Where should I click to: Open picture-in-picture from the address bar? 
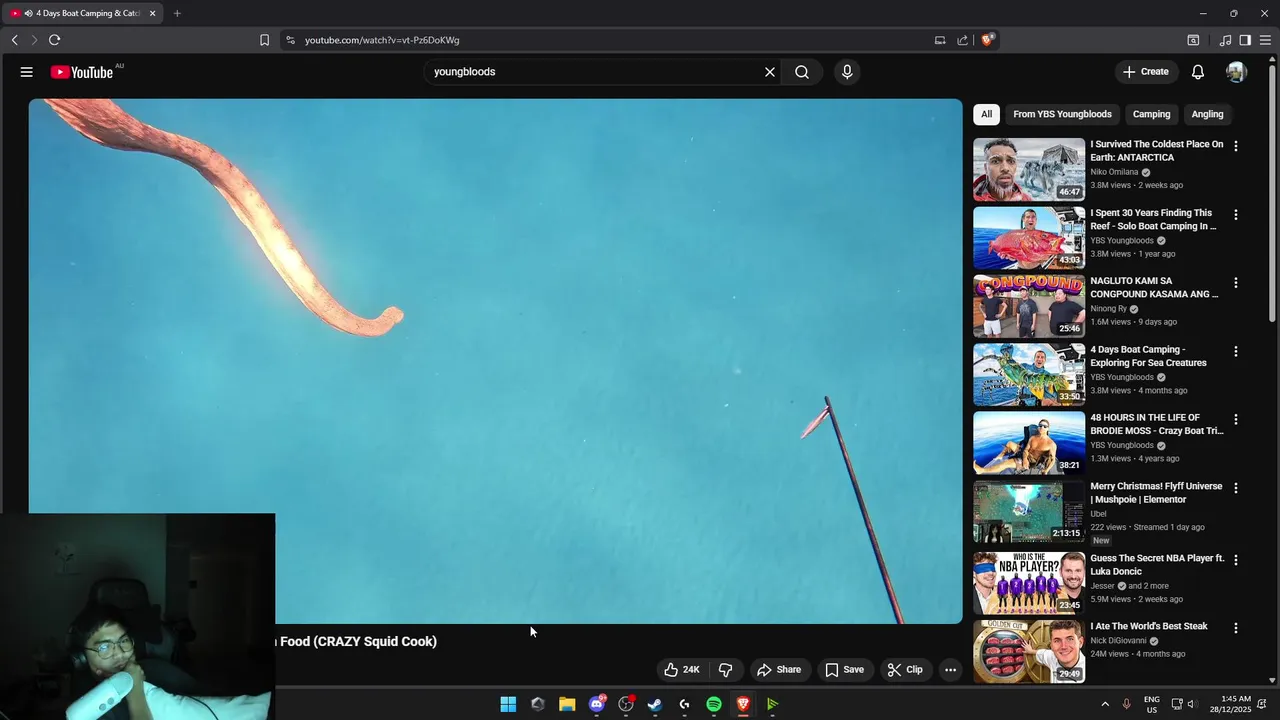point(940,40)
